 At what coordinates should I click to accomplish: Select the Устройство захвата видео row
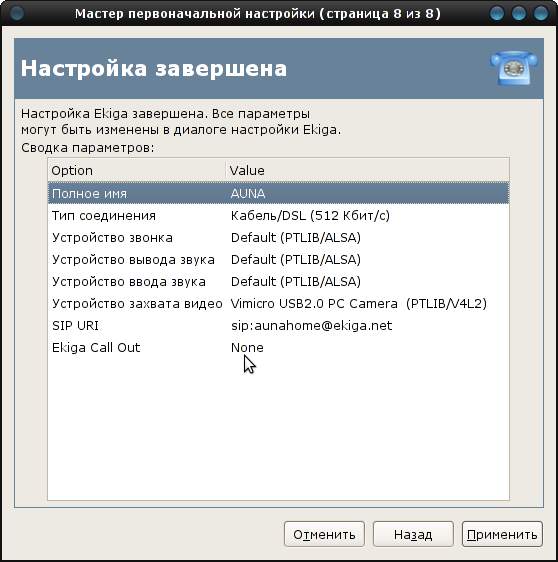pyautogui.click(x=278, y=304)
